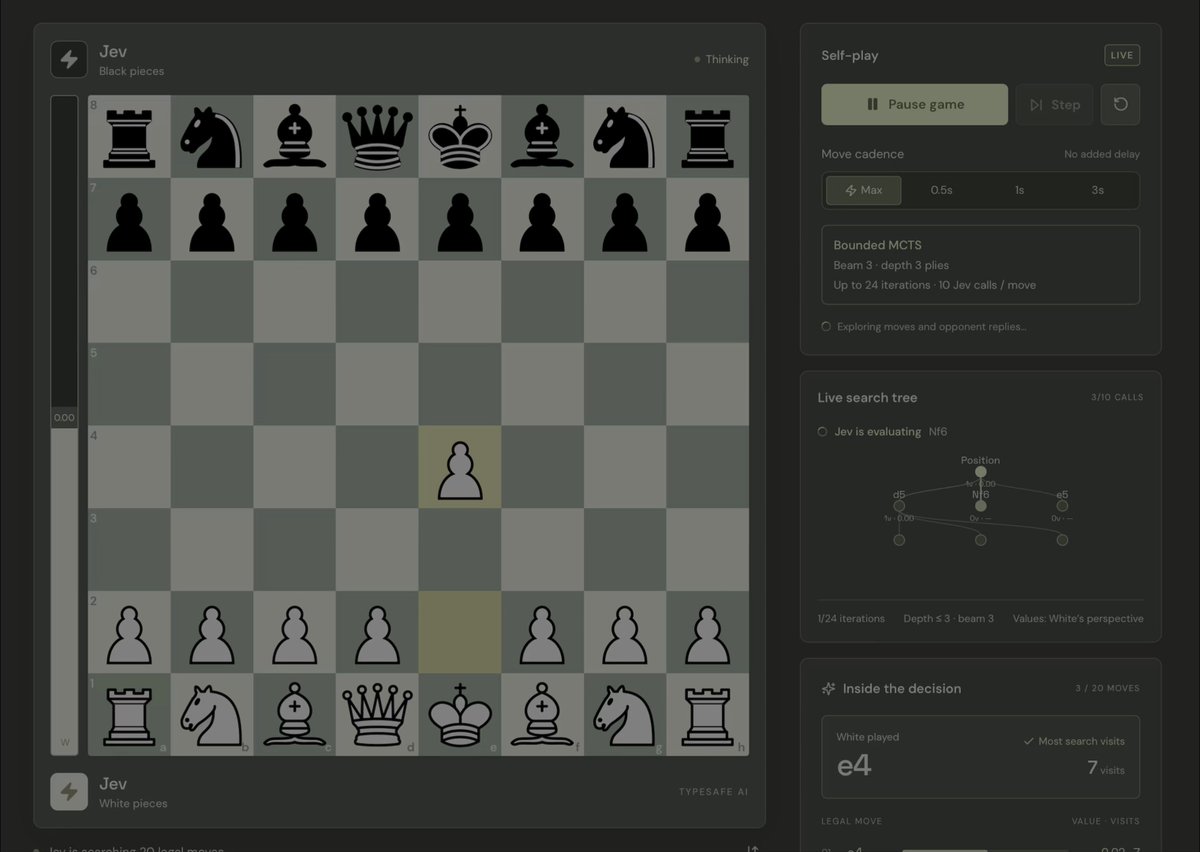Click the white rook on h1
This screenshot has width=1200, height=852.
[x=708, y=716]
